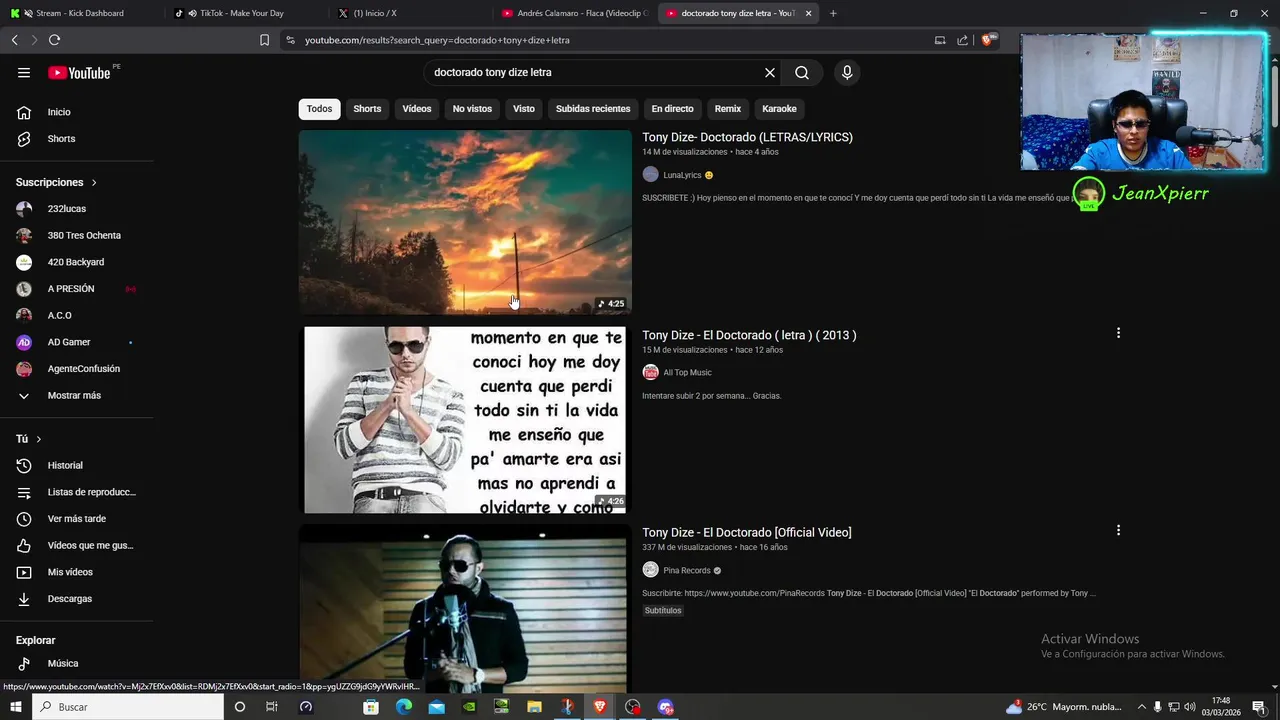This screenshot has width=1280, height=720.
Task: Open the YouTube hamburger guide menu
Action: (x=24, y=72)
